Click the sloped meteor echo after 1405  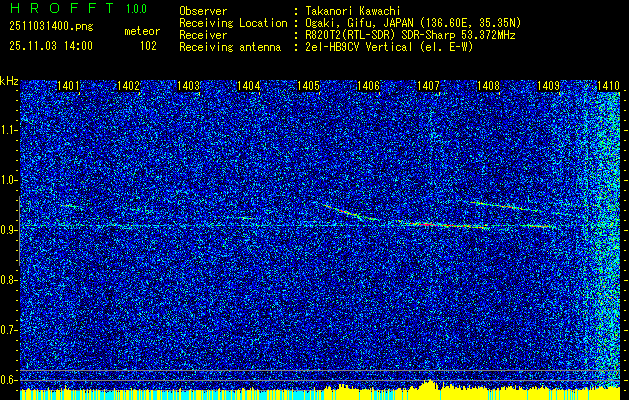[350, 212]
